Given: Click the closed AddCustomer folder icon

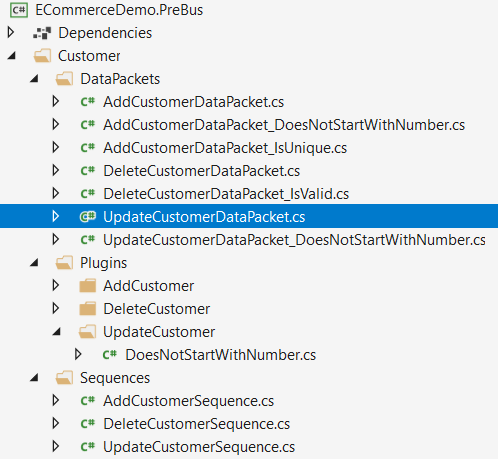Looking at the screenshot, I should click(88, 286).
